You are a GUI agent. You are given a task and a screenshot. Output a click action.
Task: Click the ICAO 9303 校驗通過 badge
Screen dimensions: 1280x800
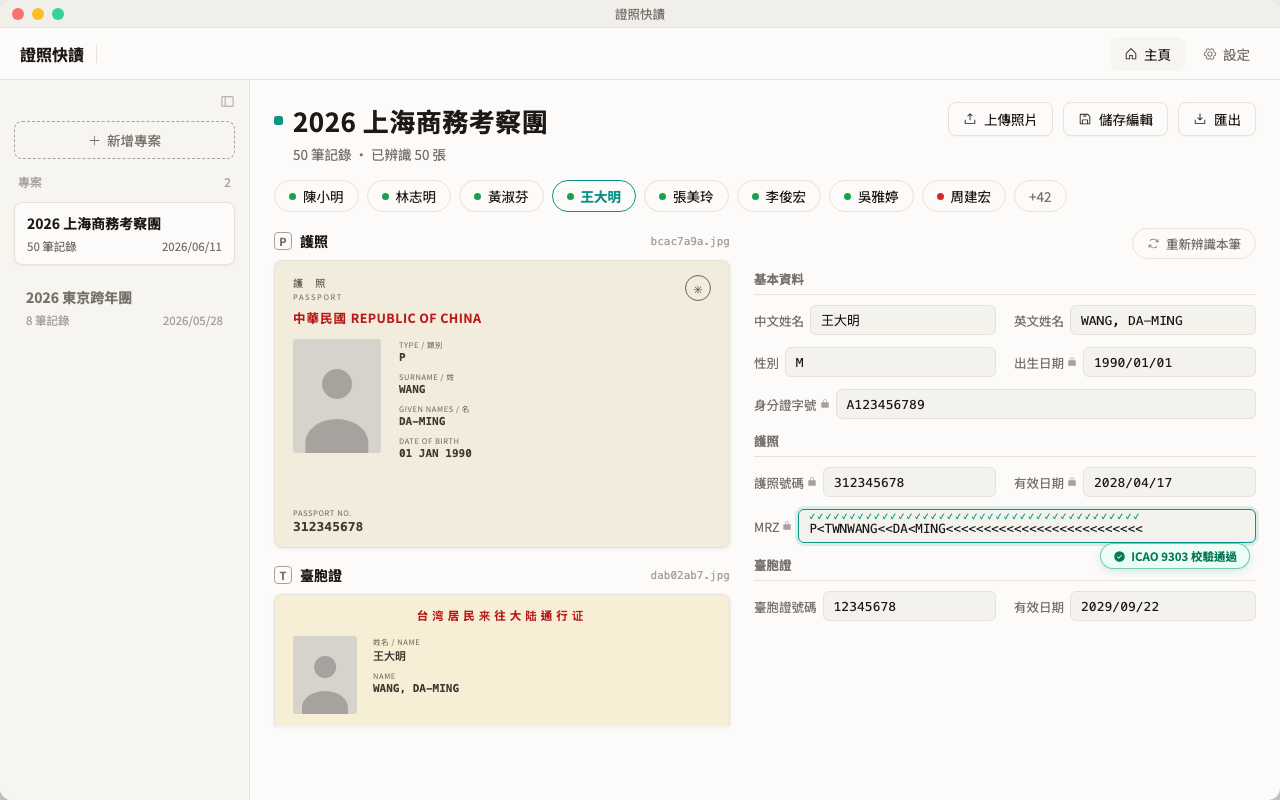pyautogui.click(x=1175, y=556)
